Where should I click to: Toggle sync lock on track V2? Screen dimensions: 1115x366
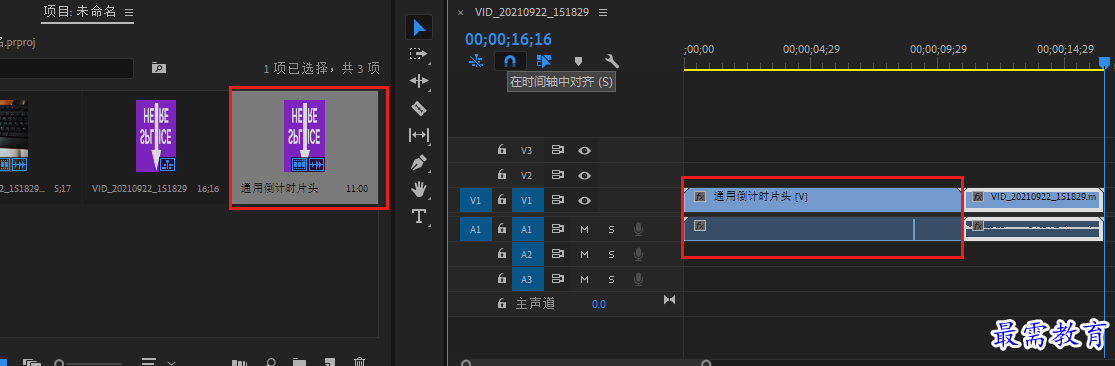tap(558, 175)
